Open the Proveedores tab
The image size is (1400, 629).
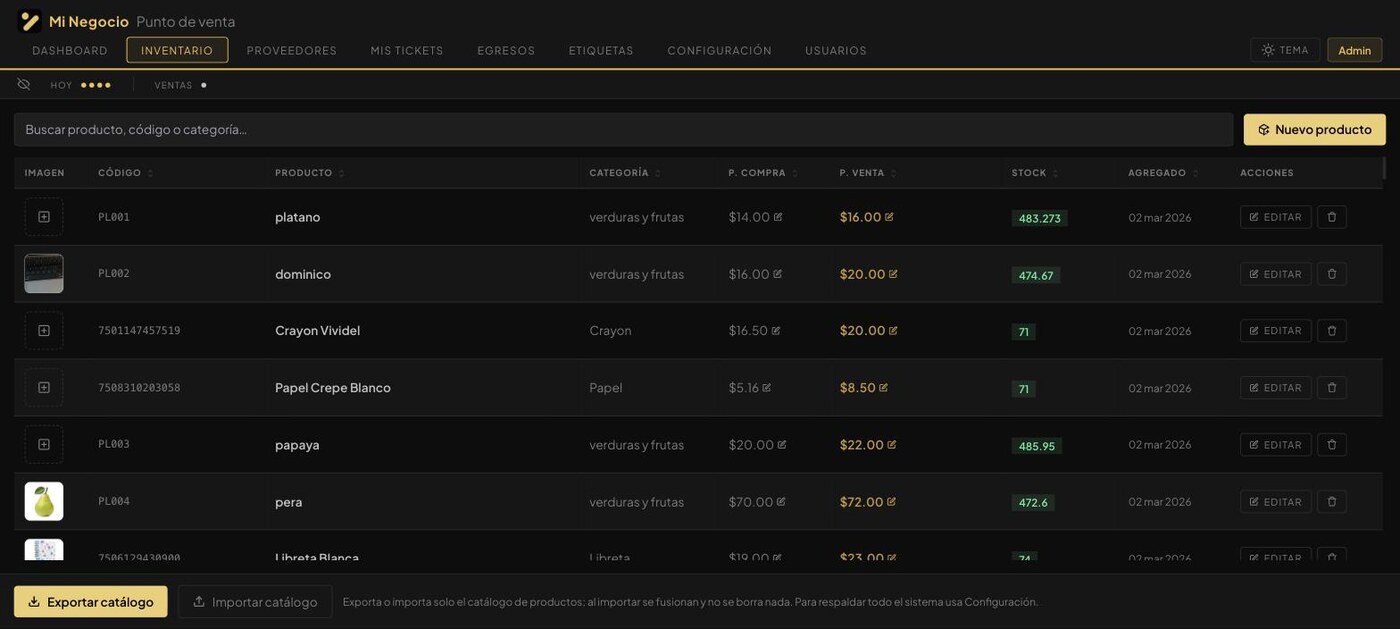(x=292, y=50)
